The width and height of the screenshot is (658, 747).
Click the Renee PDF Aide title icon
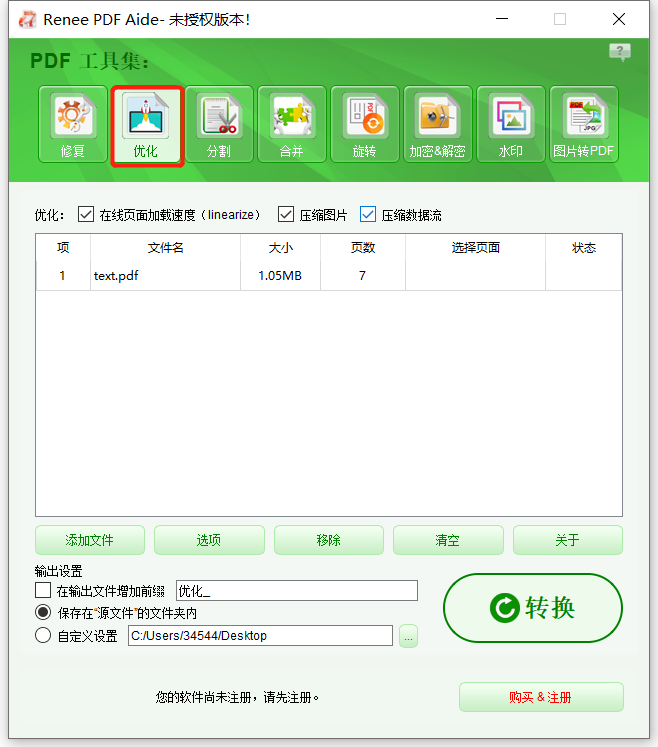click(x=27, y=20)
